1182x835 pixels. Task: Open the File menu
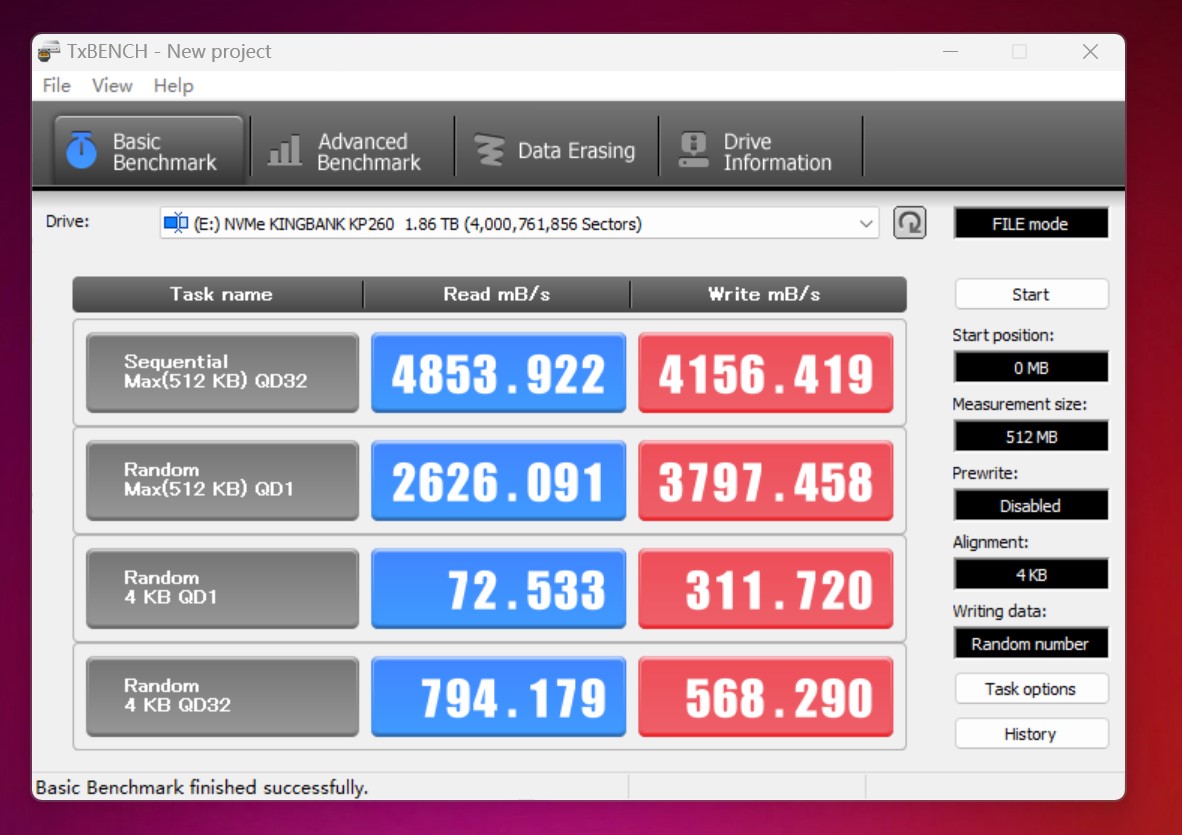tap(56, 86)
